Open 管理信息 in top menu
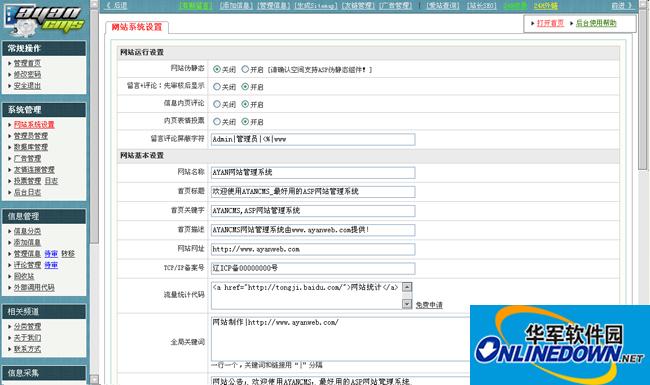This screenshot has width=650, height=385. pyautogui.click(x=274, y=5)
